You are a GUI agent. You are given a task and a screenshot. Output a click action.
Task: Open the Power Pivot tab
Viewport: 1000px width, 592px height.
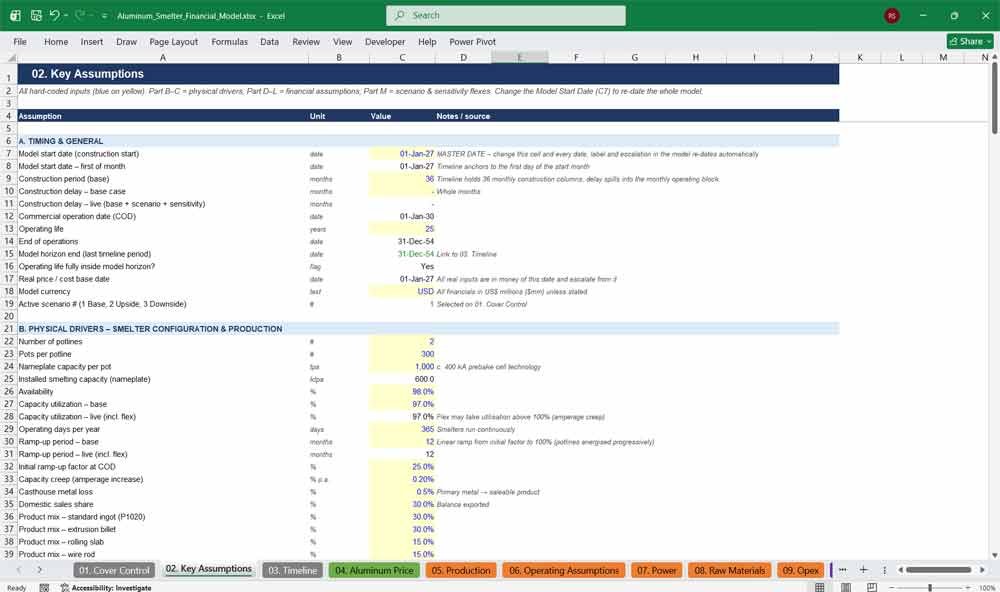[x=472, y=41]
